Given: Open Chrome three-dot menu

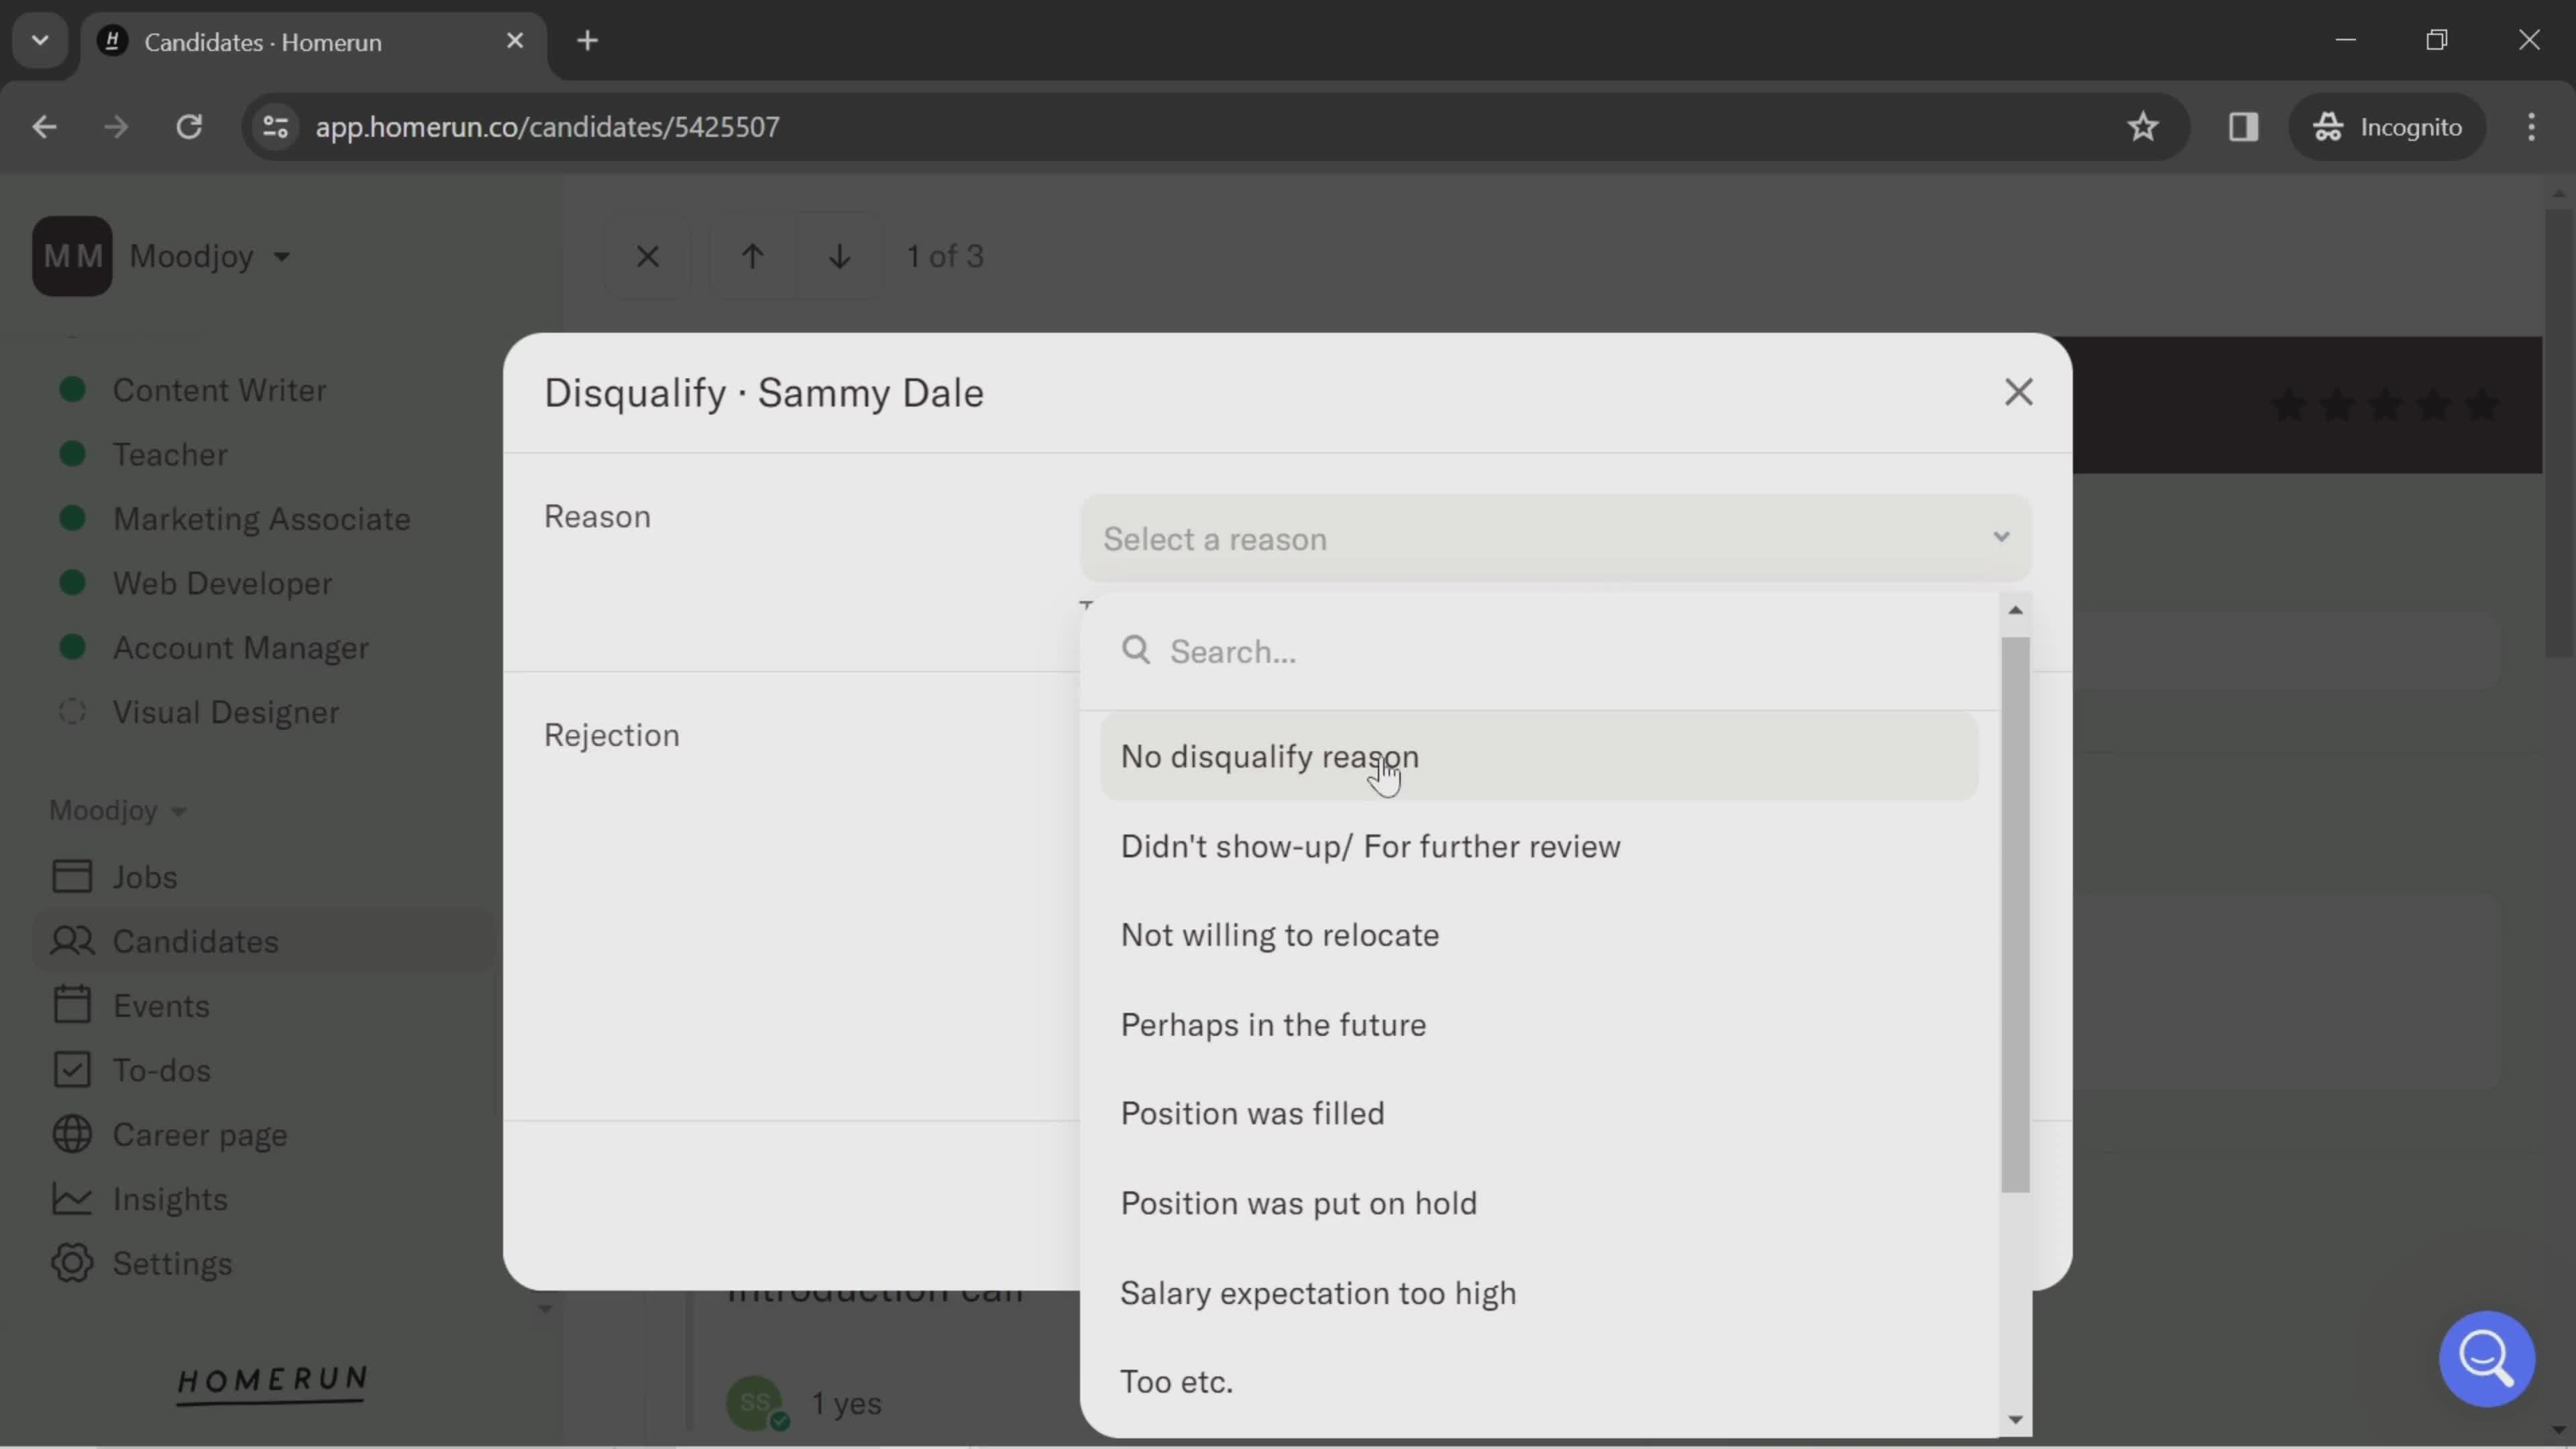Looking at the screenshot, I should coord(2531,127).
